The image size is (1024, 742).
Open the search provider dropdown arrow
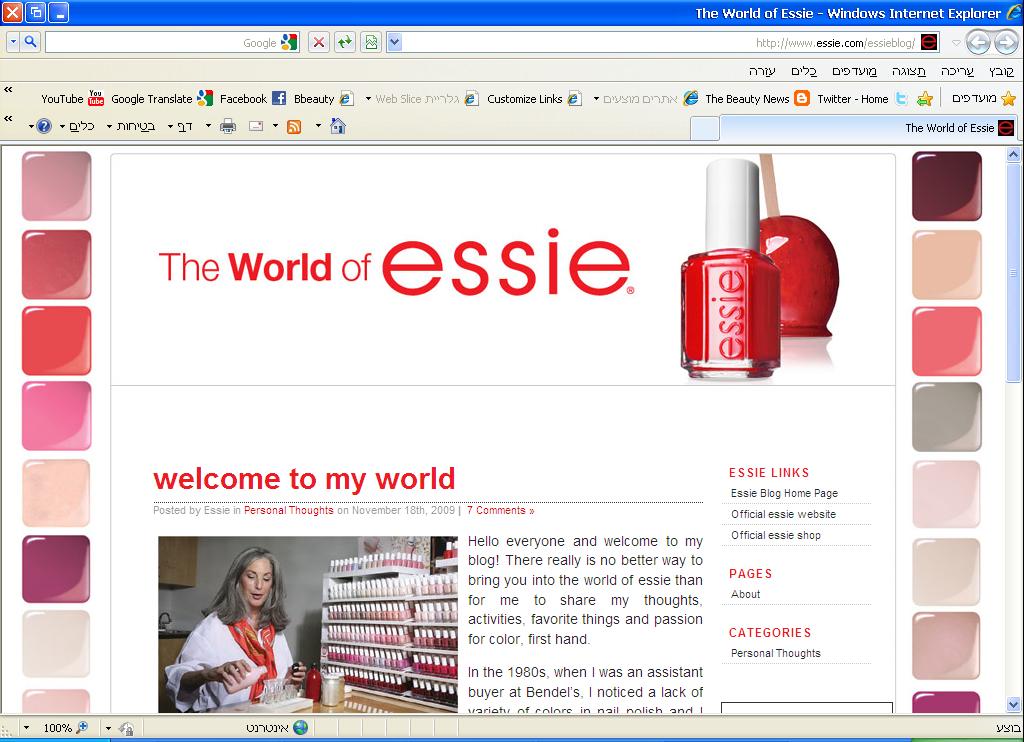13,42
